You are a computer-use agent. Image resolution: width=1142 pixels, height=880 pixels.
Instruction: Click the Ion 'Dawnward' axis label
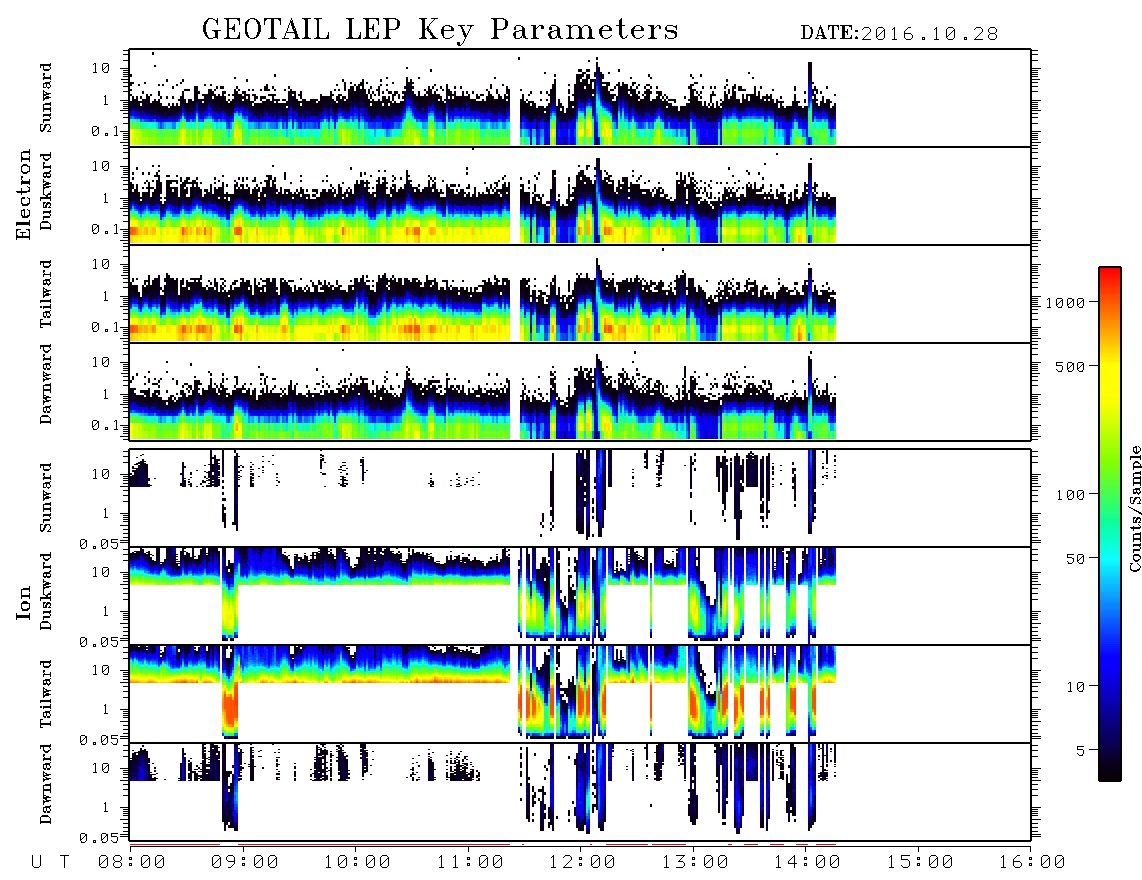(x=46, y=784)
